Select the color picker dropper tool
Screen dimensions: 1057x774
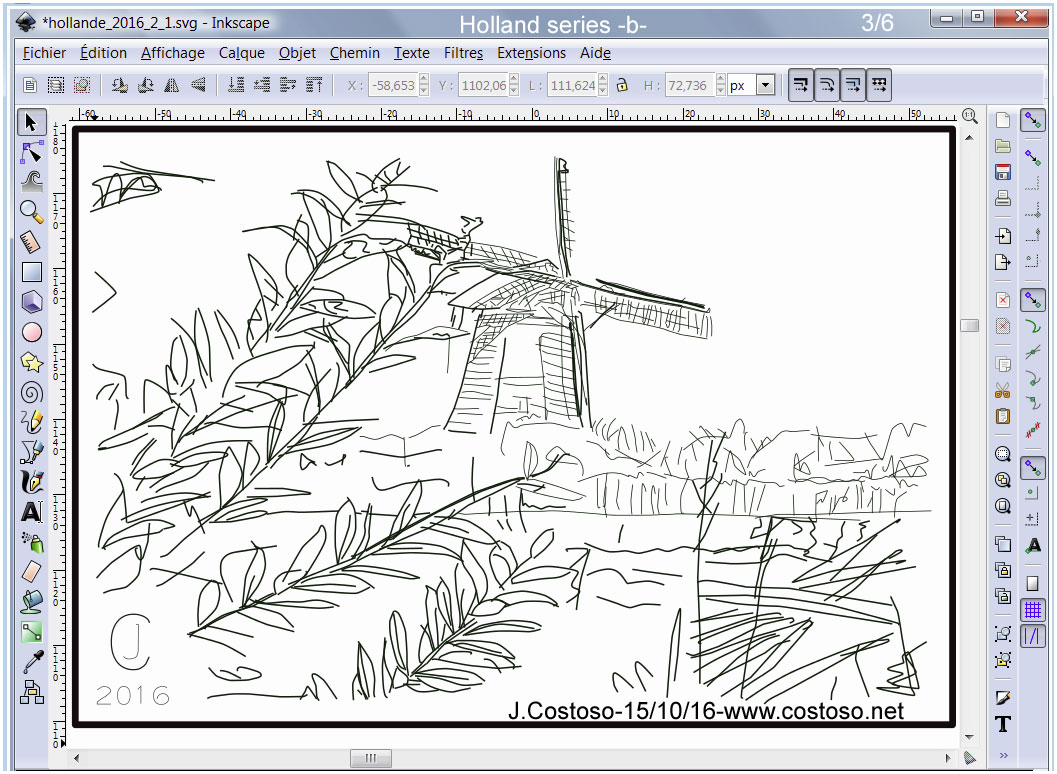point(31,662)
